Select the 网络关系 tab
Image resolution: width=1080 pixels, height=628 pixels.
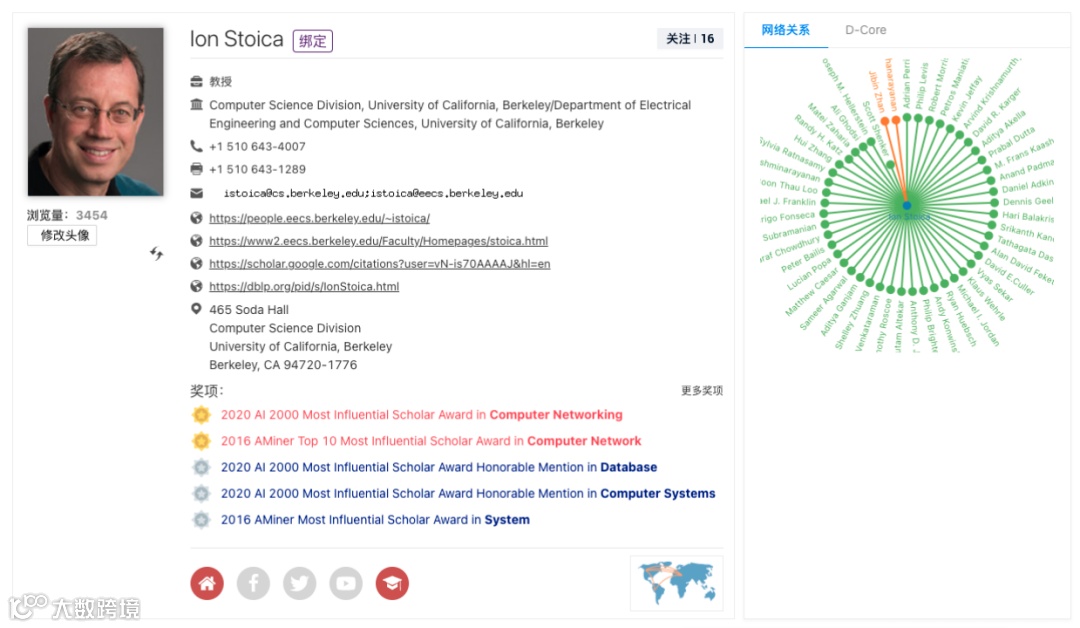pos(786,30)
